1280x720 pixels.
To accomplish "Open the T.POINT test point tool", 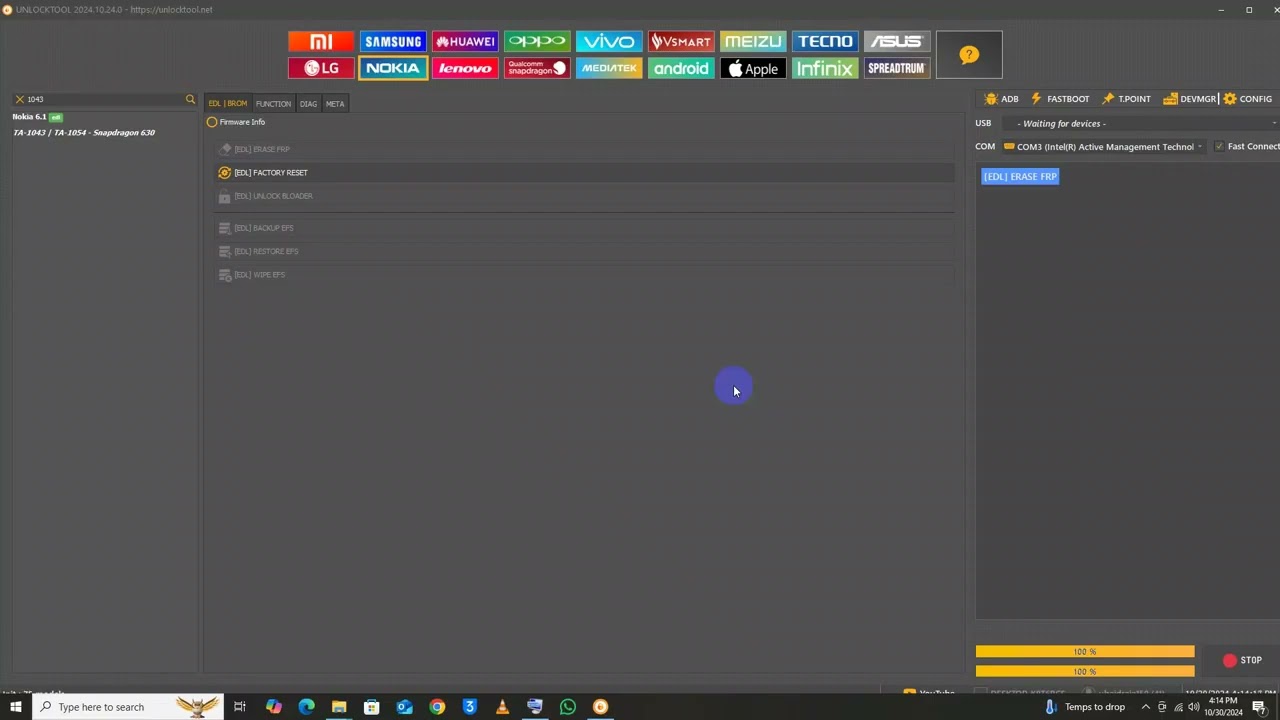I will point(1126,99).
